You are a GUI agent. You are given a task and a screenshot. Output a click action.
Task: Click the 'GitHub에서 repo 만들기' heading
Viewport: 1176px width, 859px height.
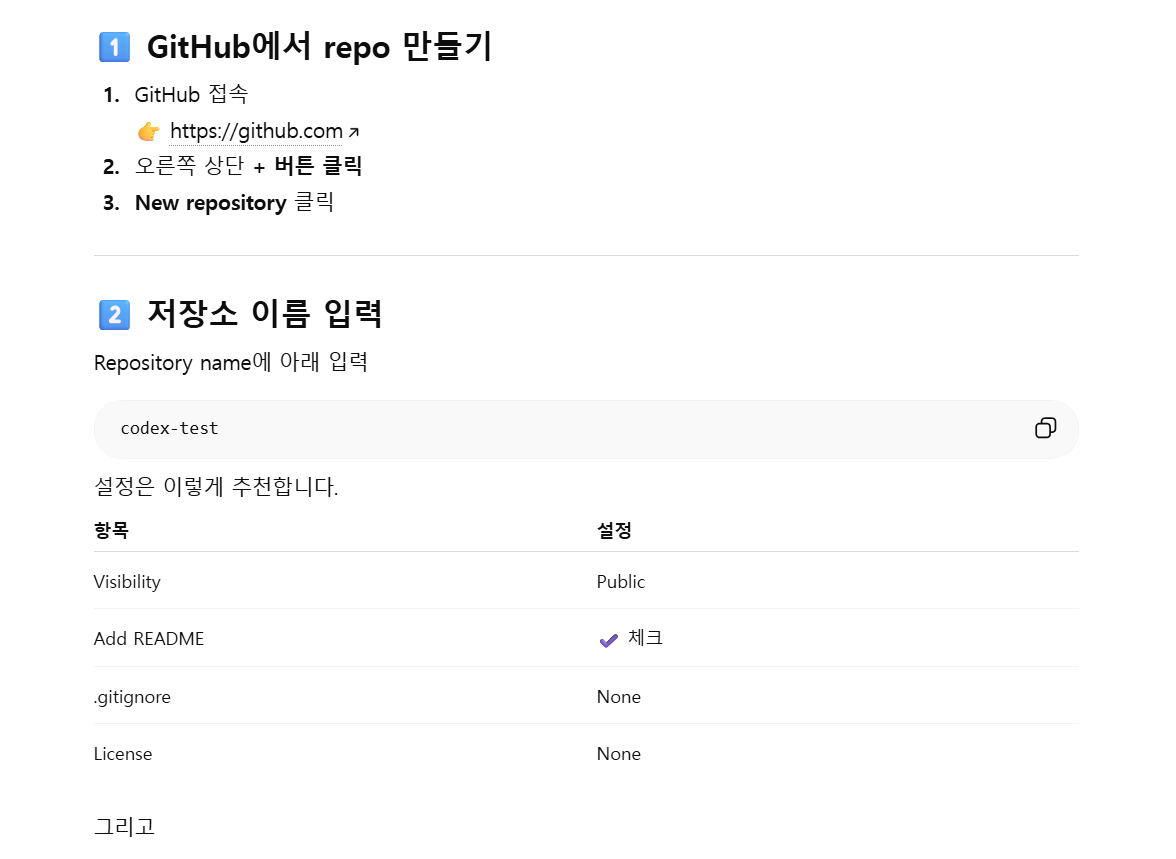(320, 47)
